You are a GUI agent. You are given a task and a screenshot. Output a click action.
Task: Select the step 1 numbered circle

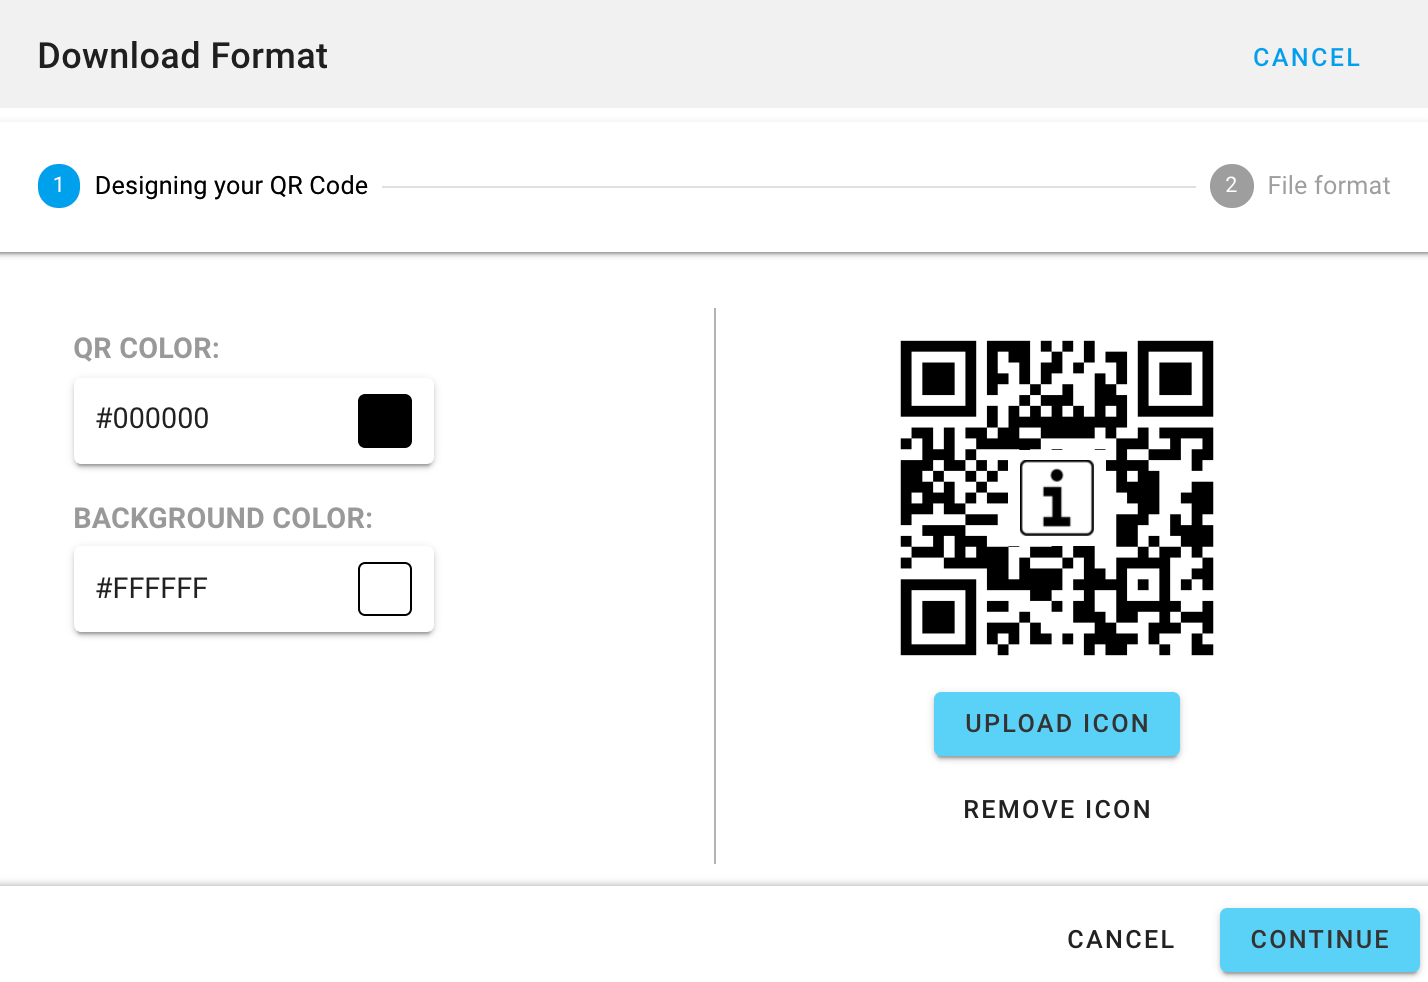(x=59, y=186)
